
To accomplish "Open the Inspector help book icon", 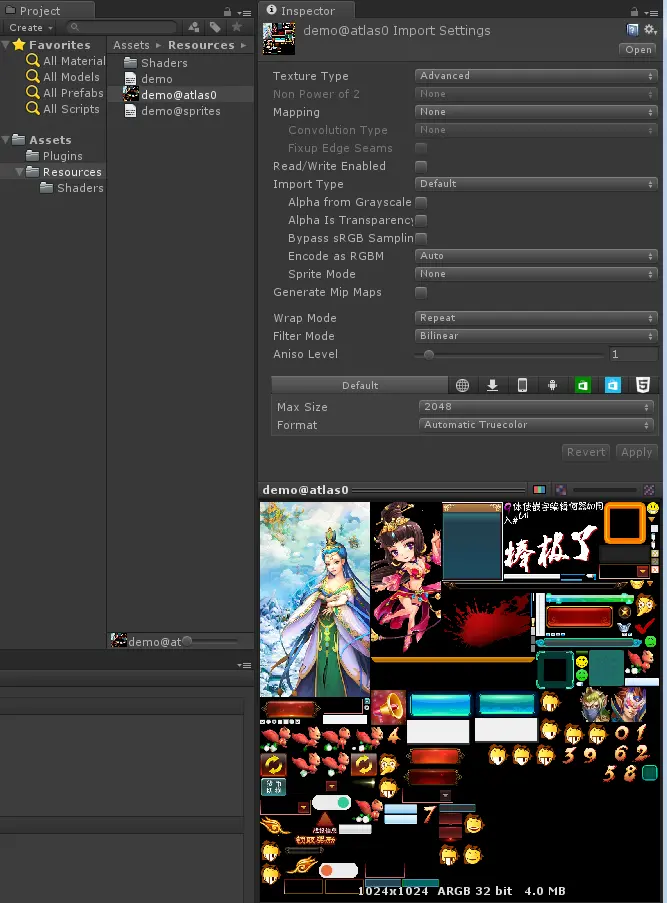I will 632,30.
